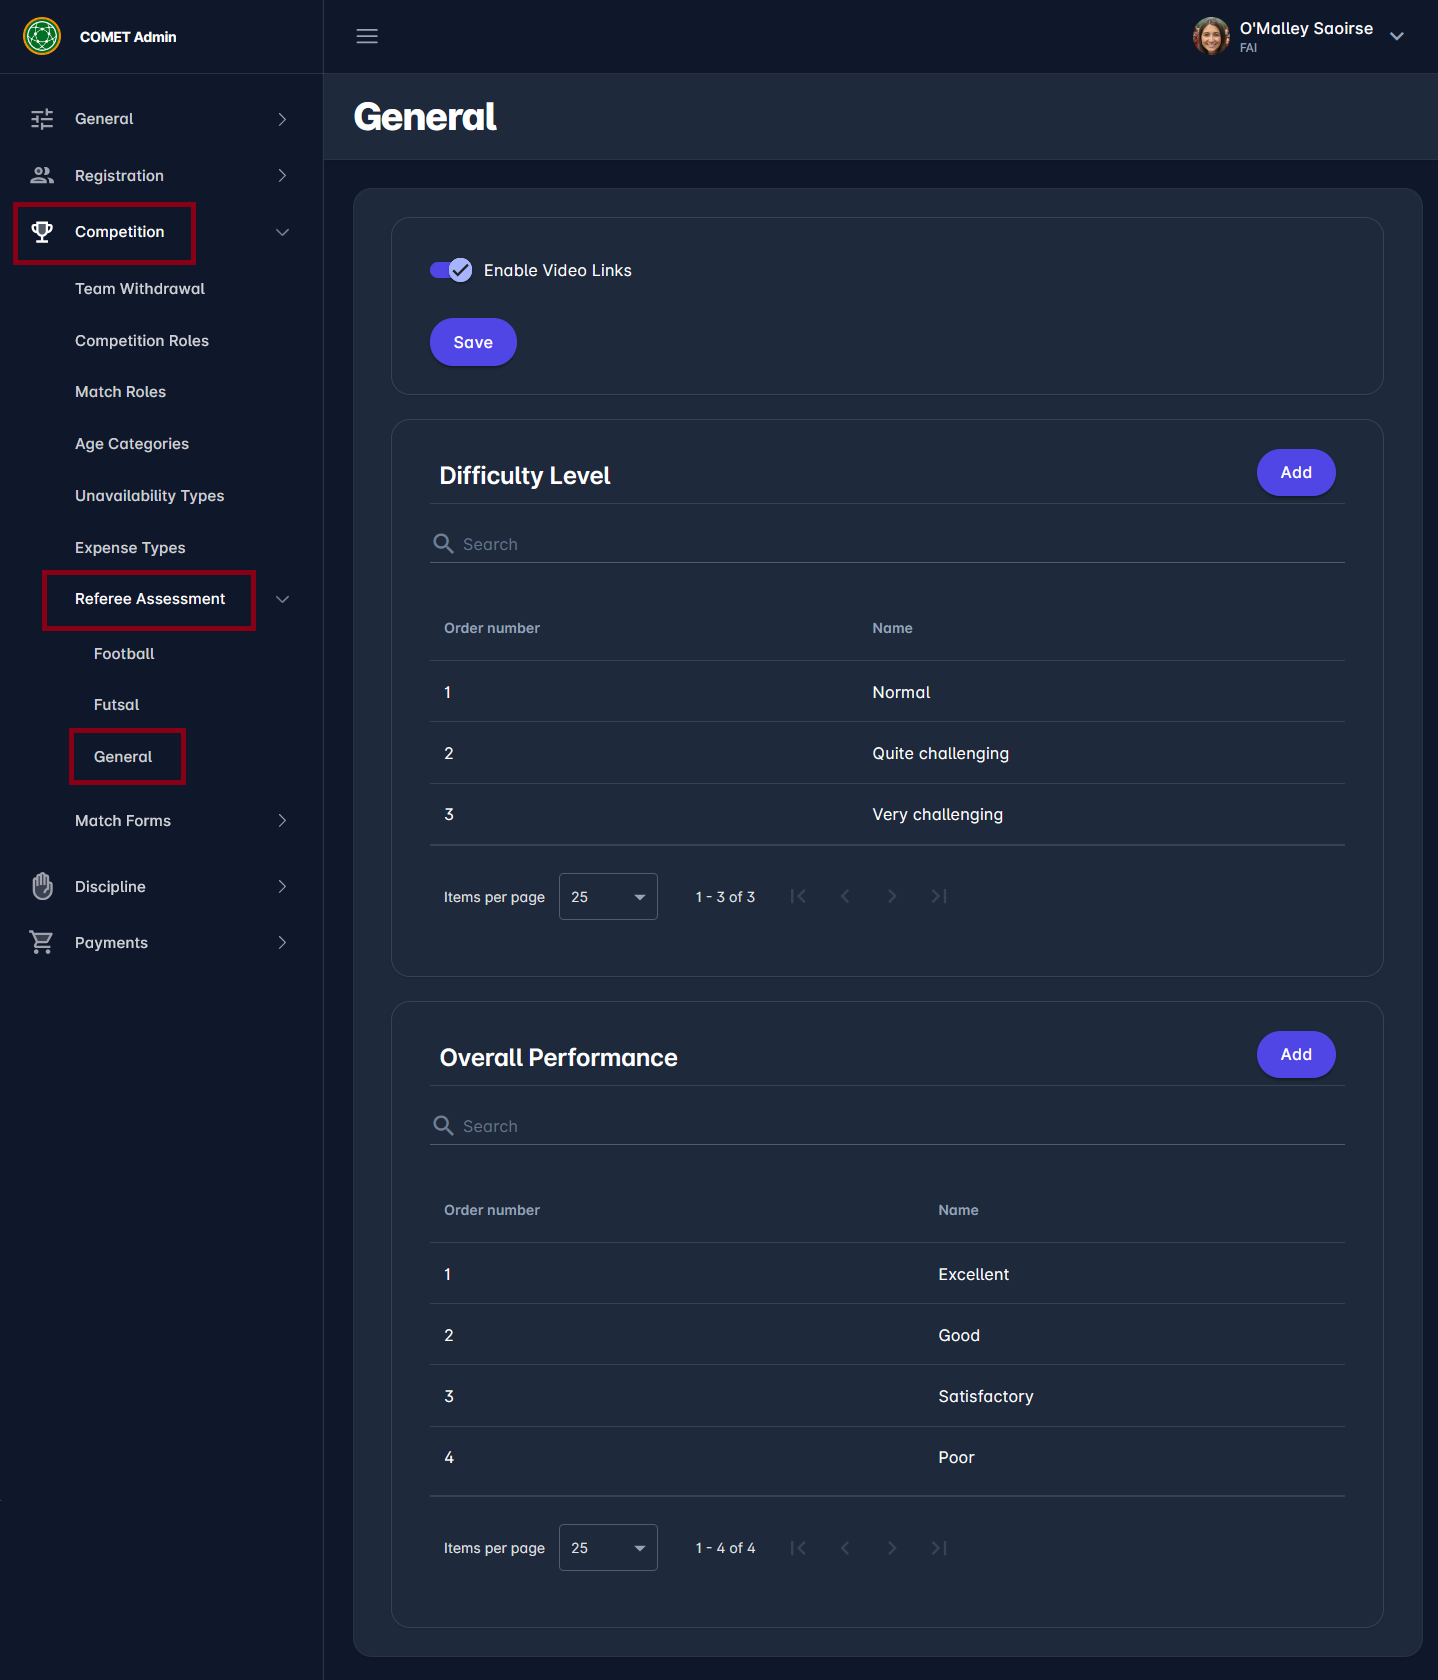Image resolution: width=1438 pixels, height=1680 pixels.
Task: Click the Discipline hand icon
Action: (x=42, y=886)
